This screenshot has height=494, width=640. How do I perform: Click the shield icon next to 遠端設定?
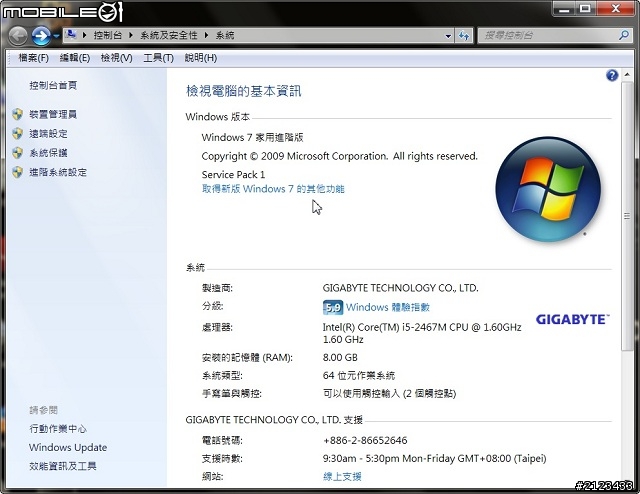[18, 134]
